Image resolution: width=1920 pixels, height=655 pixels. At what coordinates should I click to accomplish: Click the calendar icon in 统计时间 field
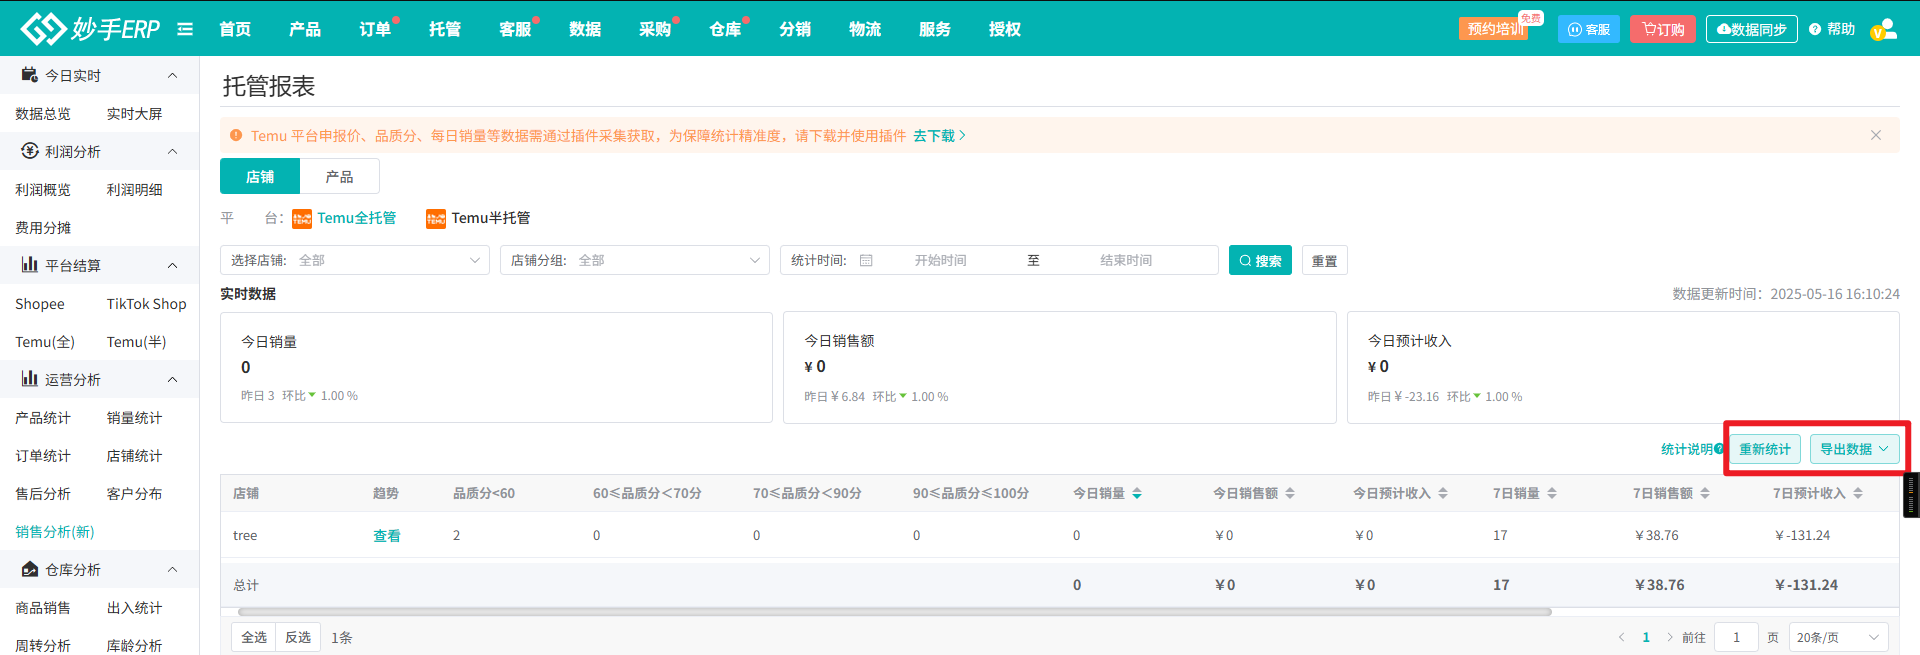click(866, 260)
